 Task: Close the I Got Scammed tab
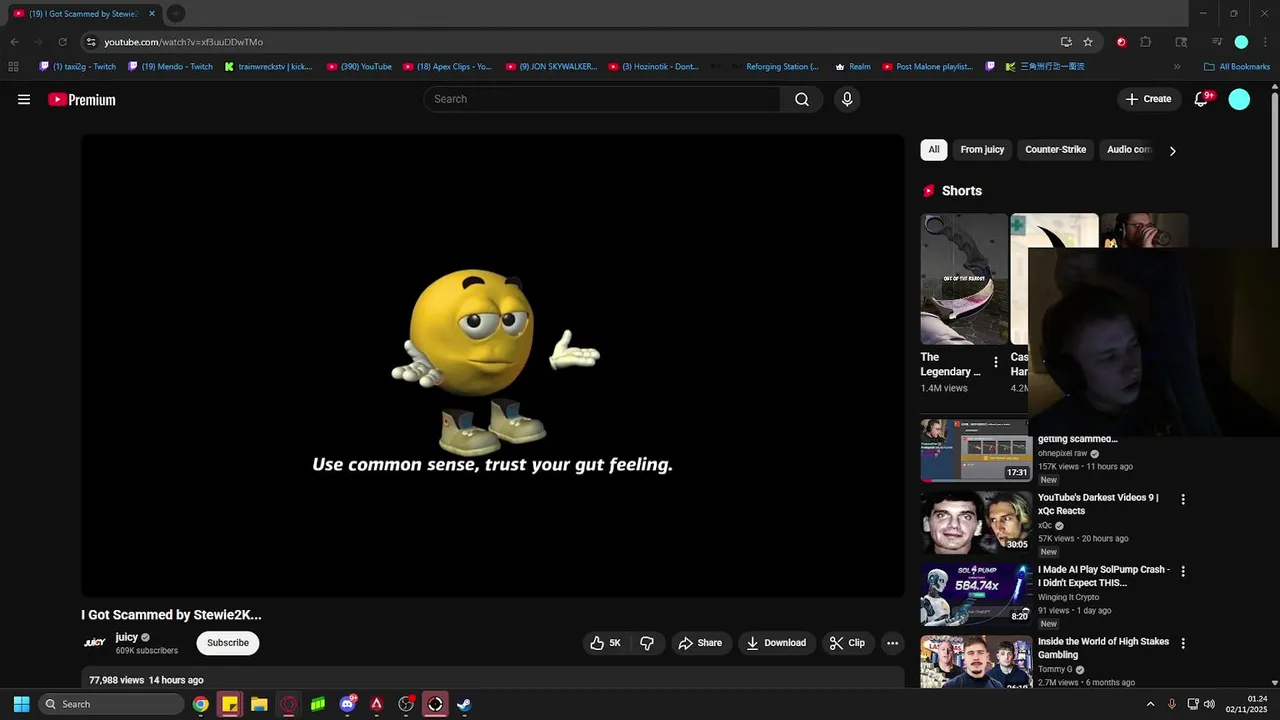[152, 13]
